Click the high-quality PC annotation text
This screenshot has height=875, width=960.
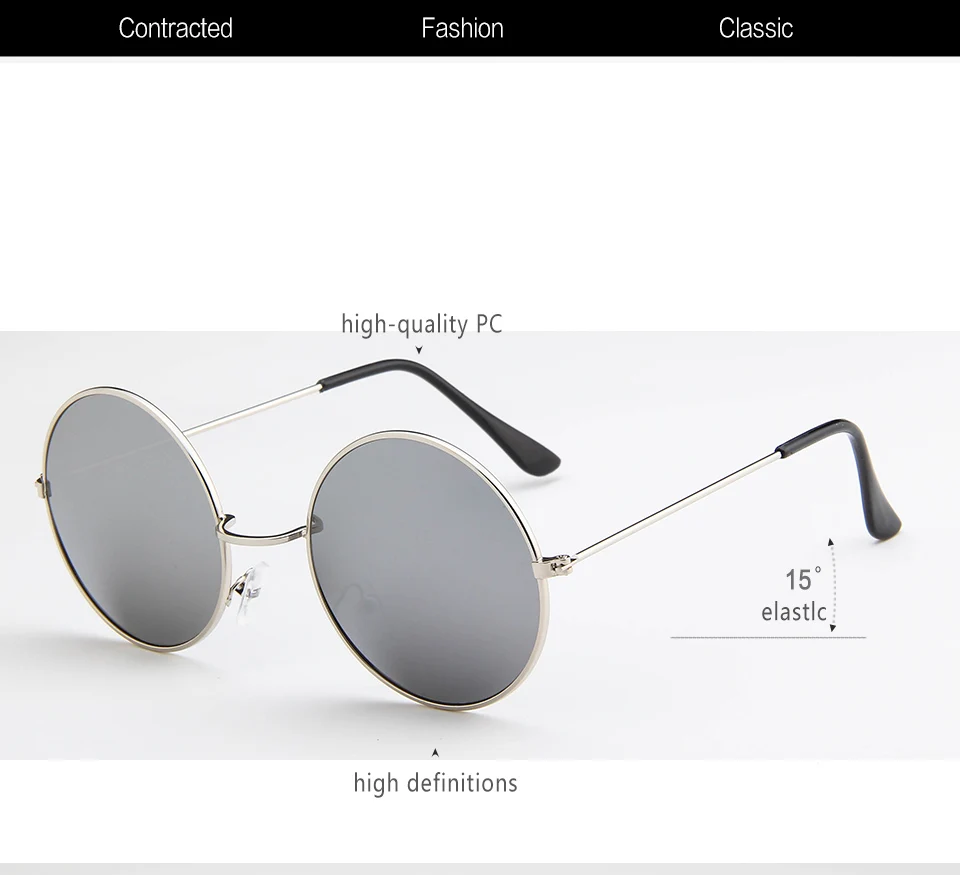point(422,324)
